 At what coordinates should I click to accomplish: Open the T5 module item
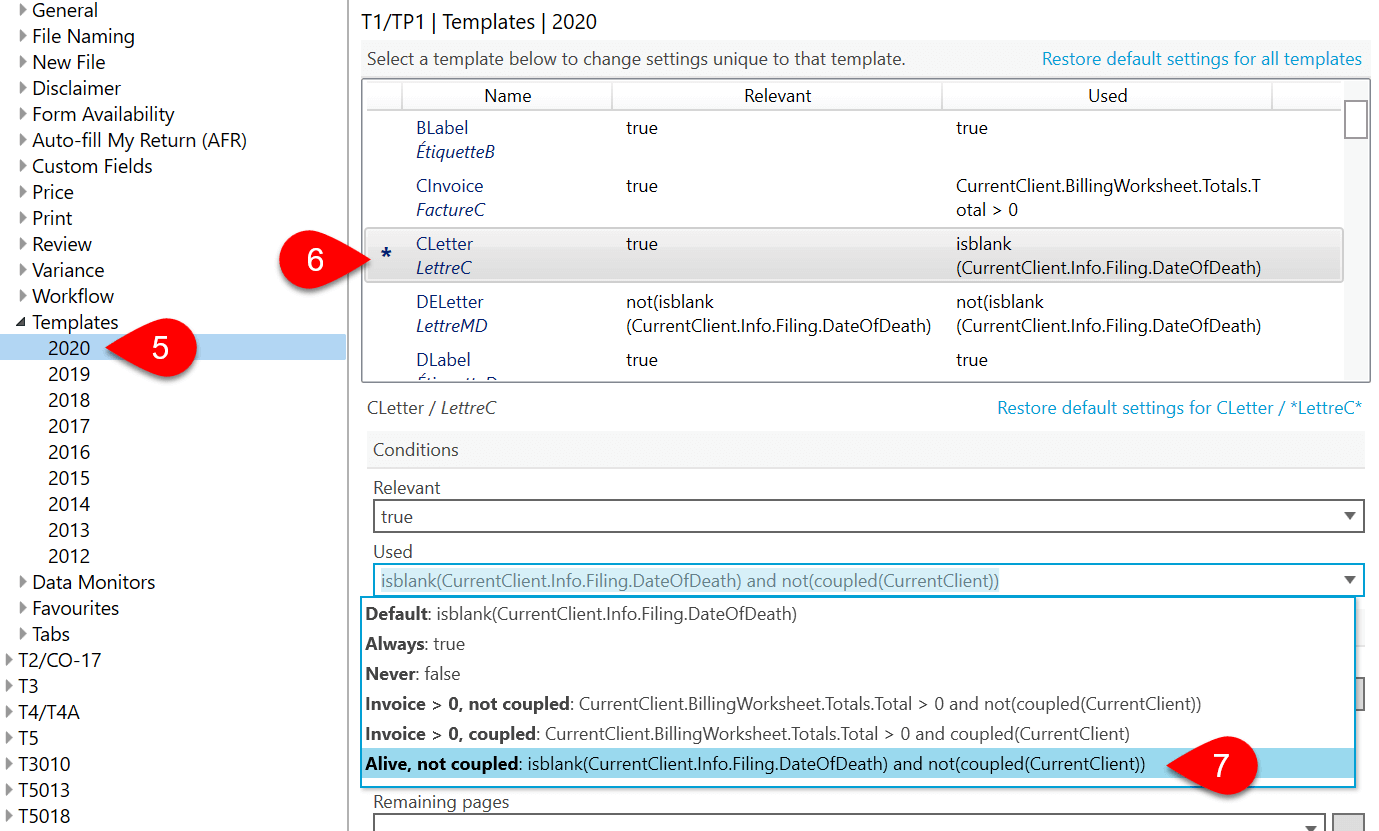pos(28,738)
